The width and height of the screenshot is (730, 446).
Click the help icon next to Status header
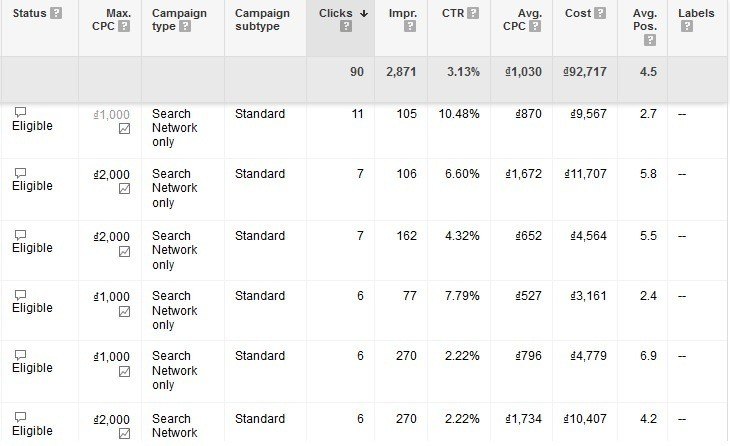click(56, 13)
